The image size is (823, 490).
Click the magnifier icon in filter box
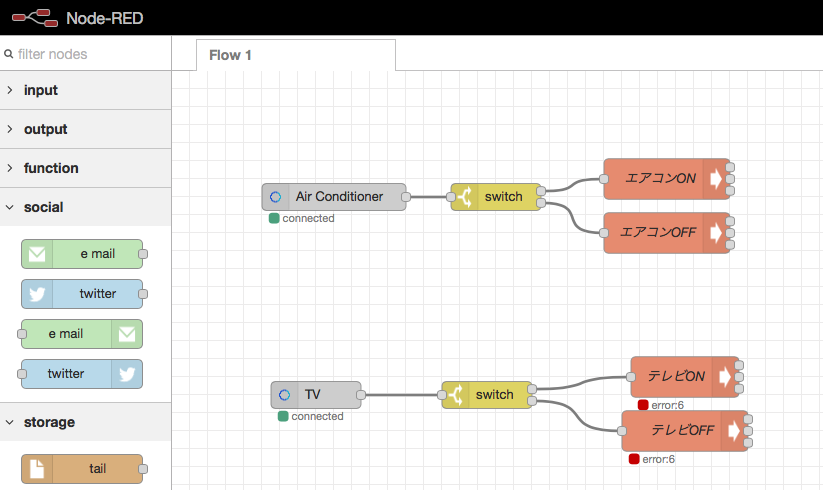8,54
